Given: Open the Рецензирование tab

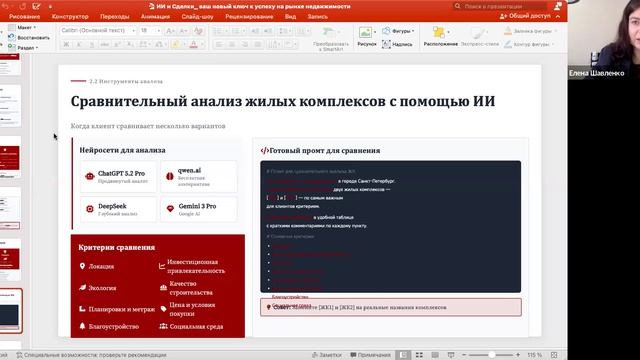Looking at the screenshot, I should tap(249, 17).
